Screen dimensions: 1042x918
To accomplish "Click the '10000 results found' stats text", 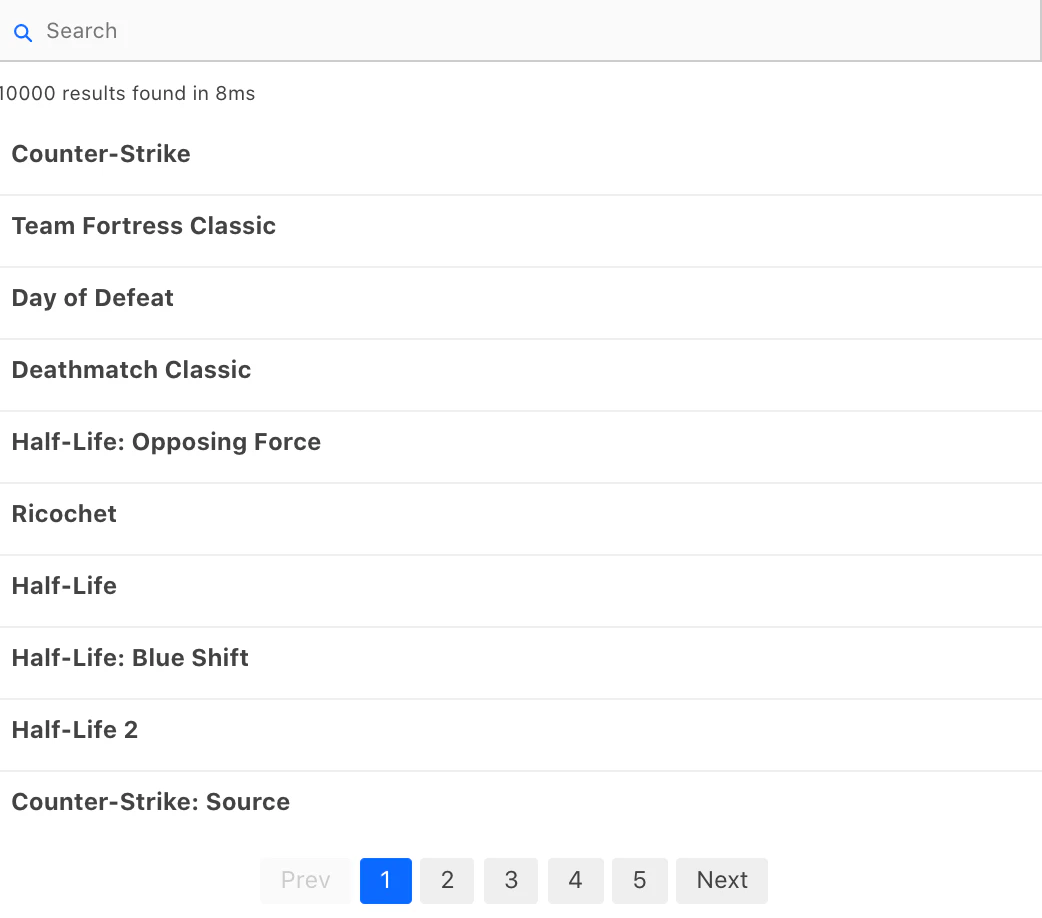I will [x=126, y=94].
